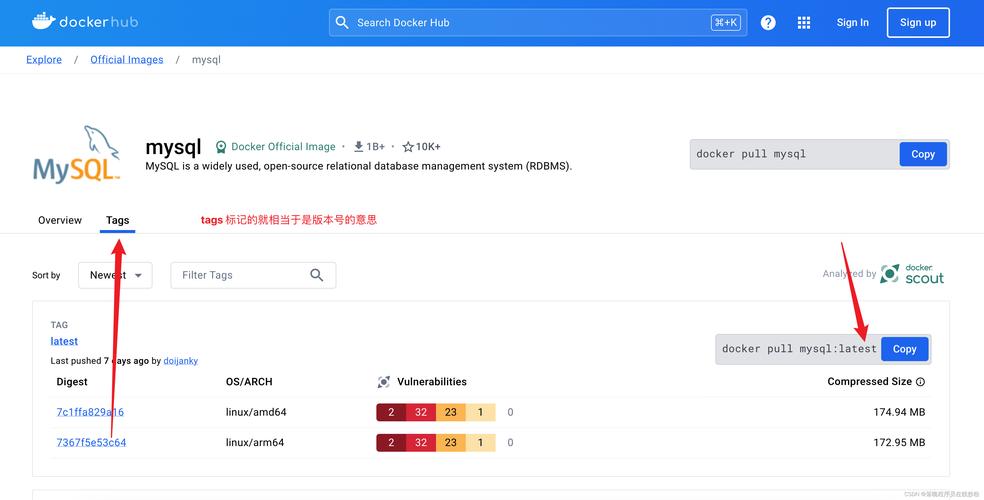Click medium count 23 for linux/arm64
984x500 pixels.
point(451,442)
